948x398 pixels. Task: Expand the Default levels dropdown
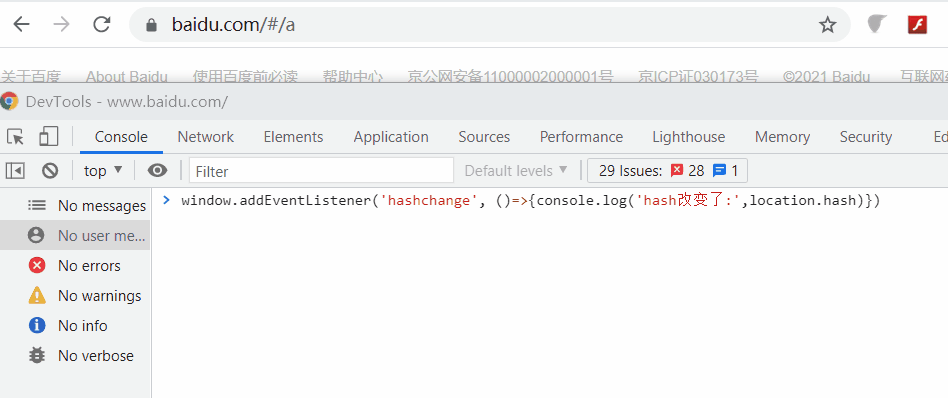(516, 171)
